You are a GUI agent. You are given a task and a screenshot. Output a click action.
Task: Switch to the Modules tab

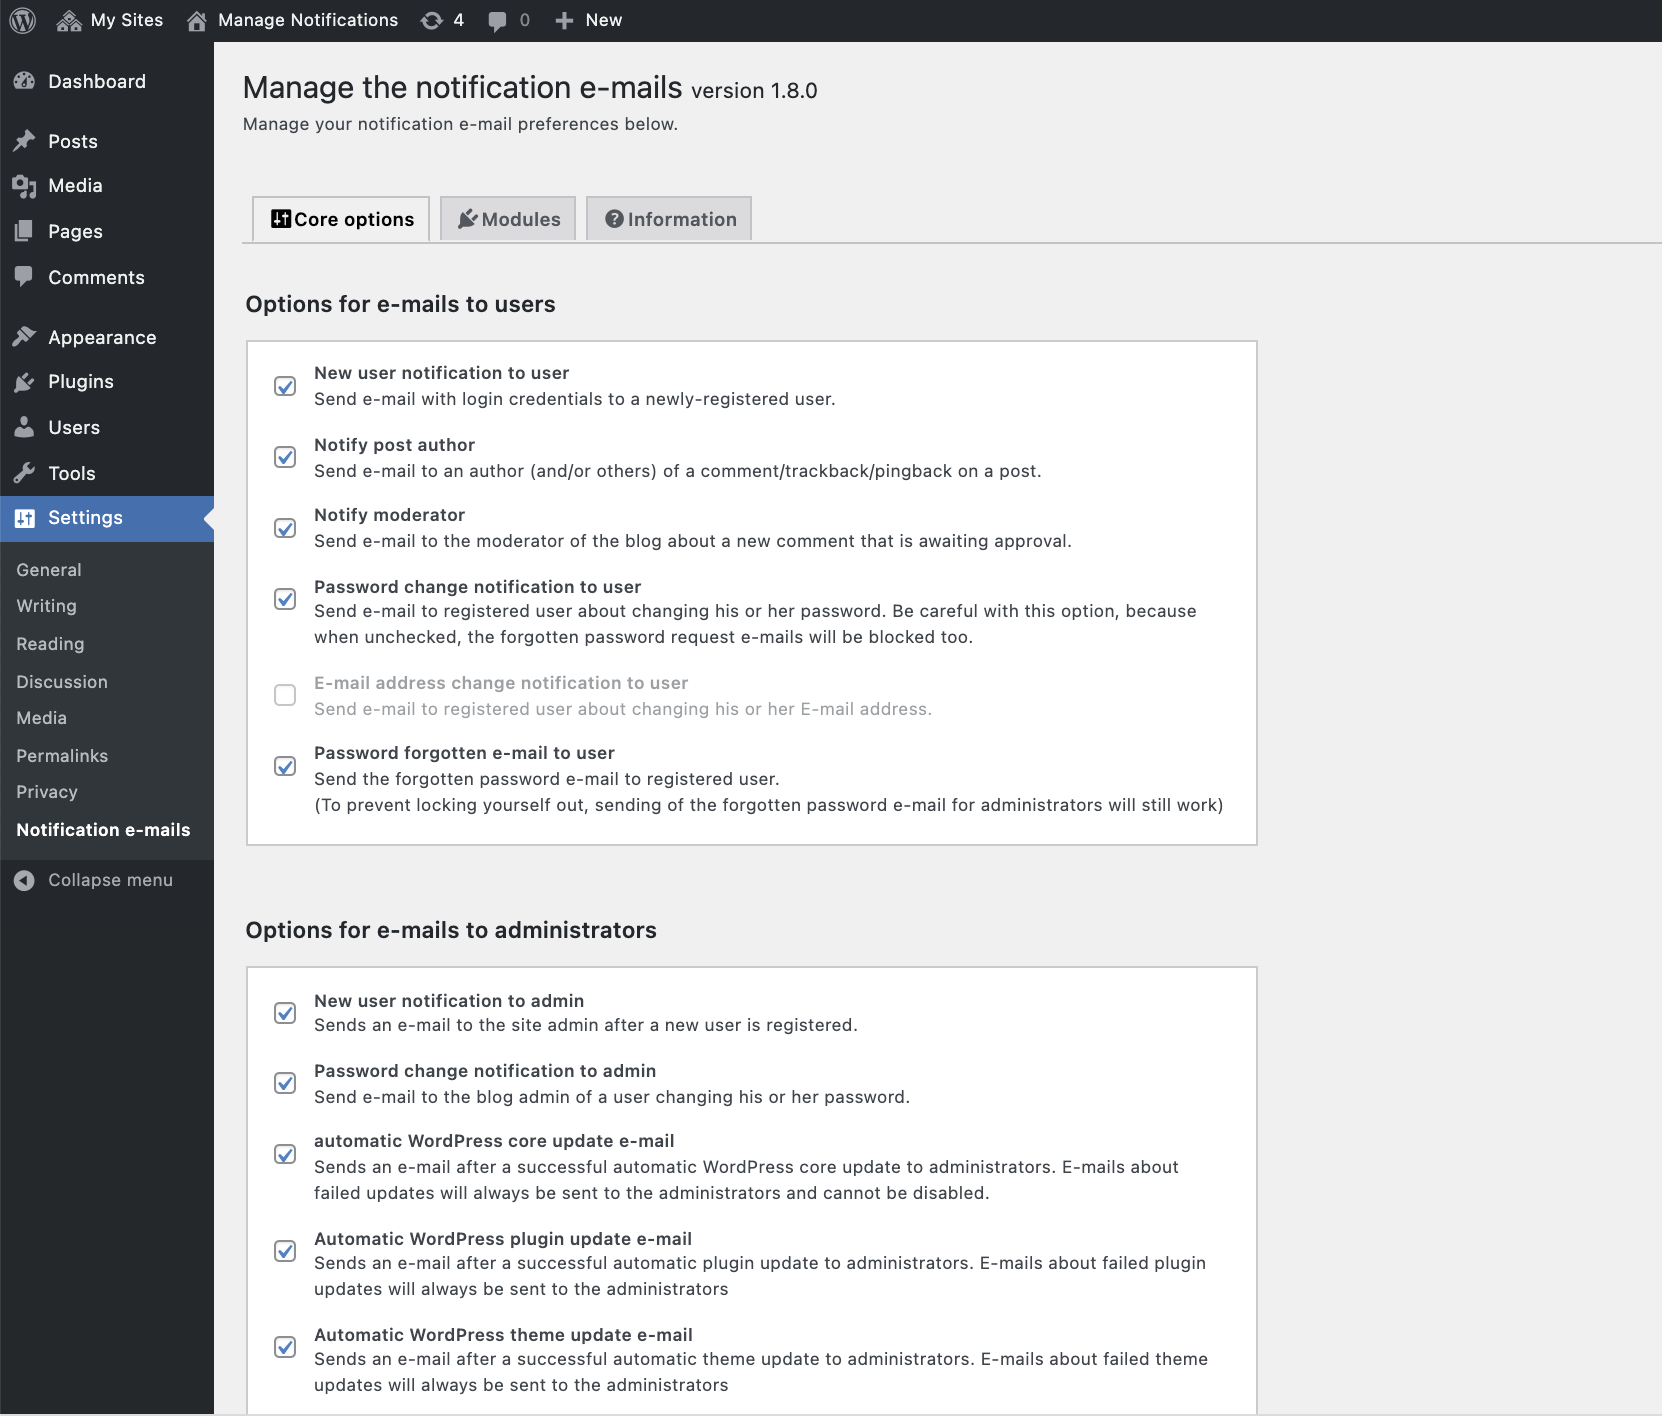point(507,218)
